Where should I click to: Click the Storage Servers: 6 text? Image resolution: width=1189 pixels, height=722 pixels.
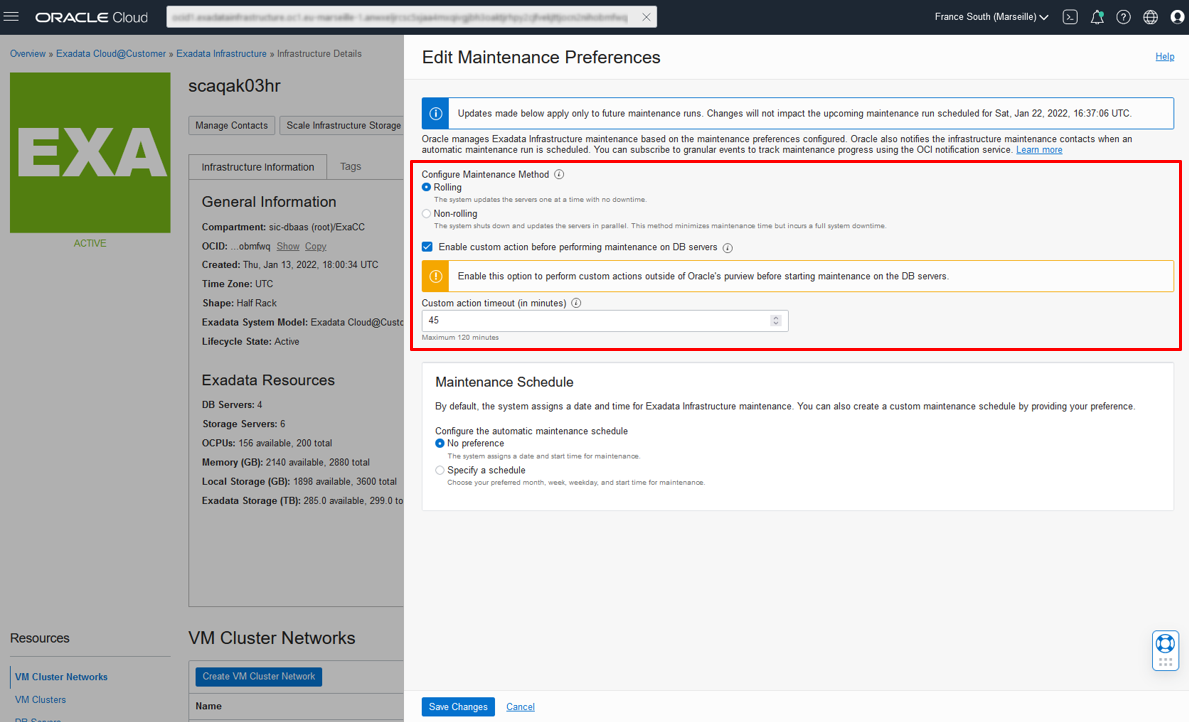[x=243, y=424]
